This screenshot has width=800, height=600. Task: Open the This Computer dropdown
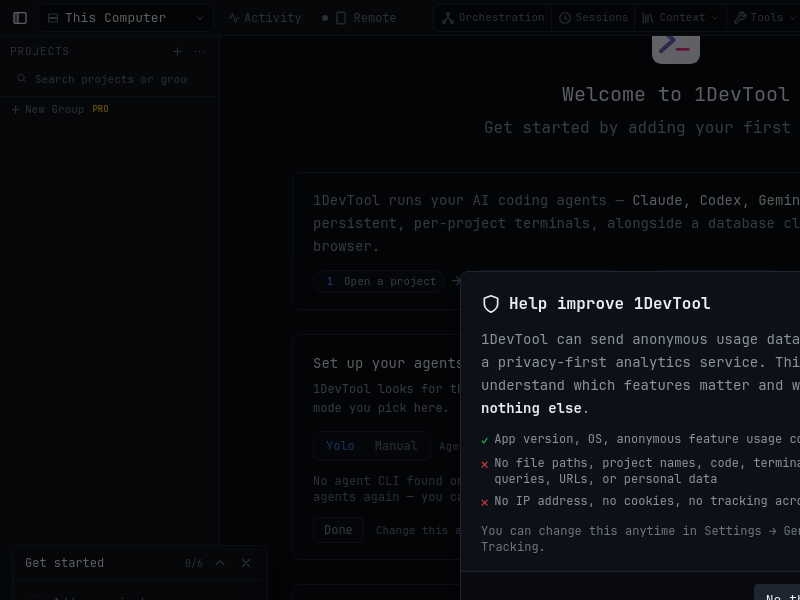(126, 18)
